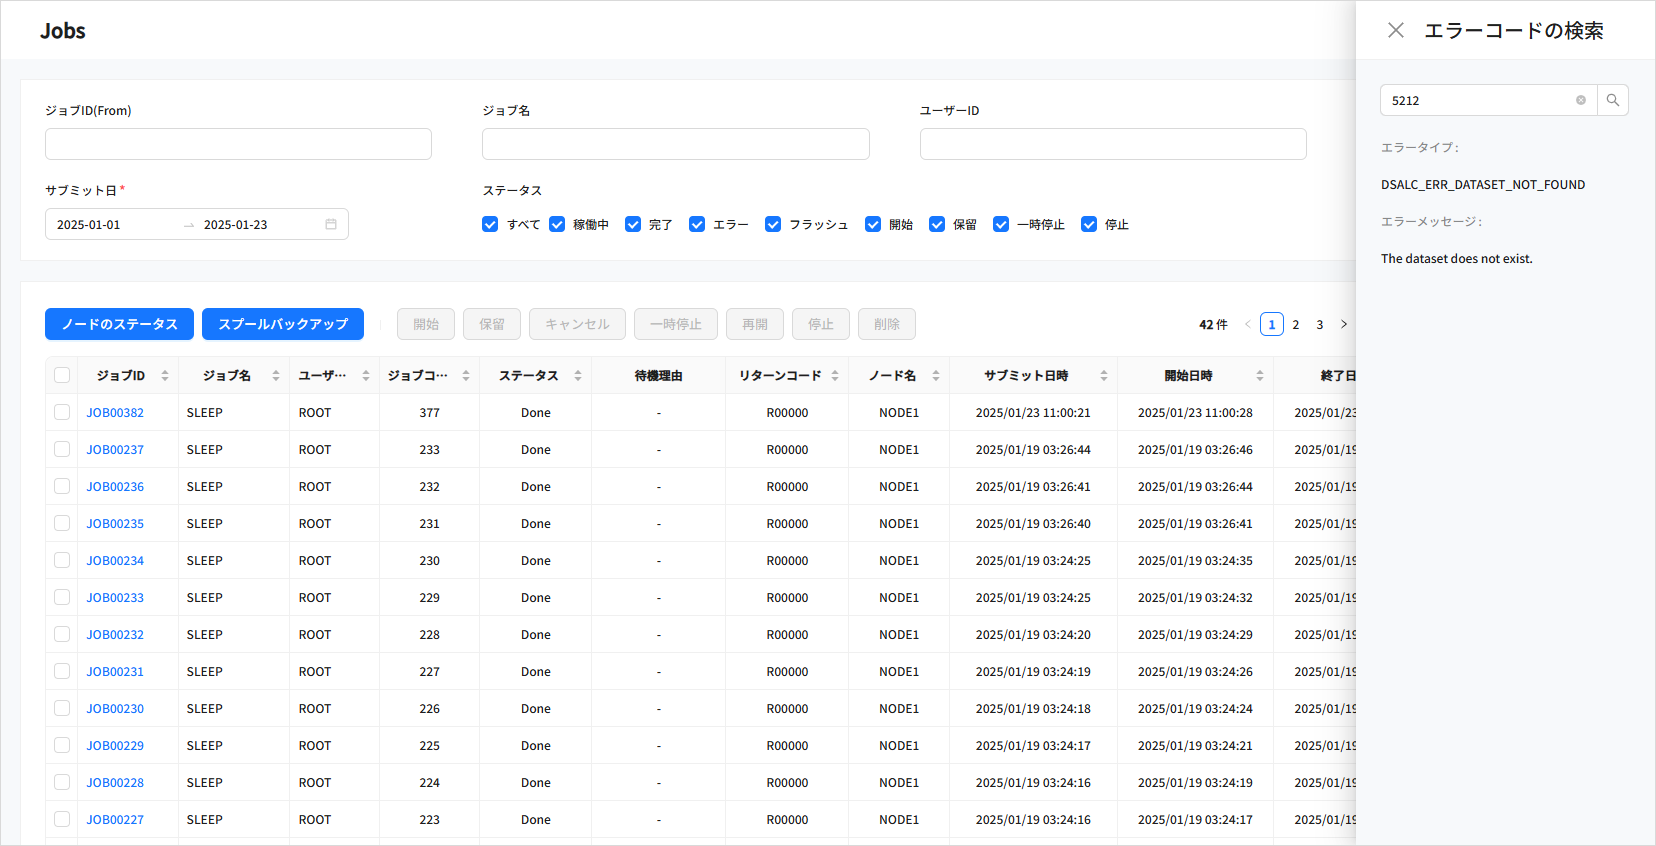Image resolution: width=1656 pixels, height=846 pixels.
Task: Close the error code search panel
Action: point(1396,30)
